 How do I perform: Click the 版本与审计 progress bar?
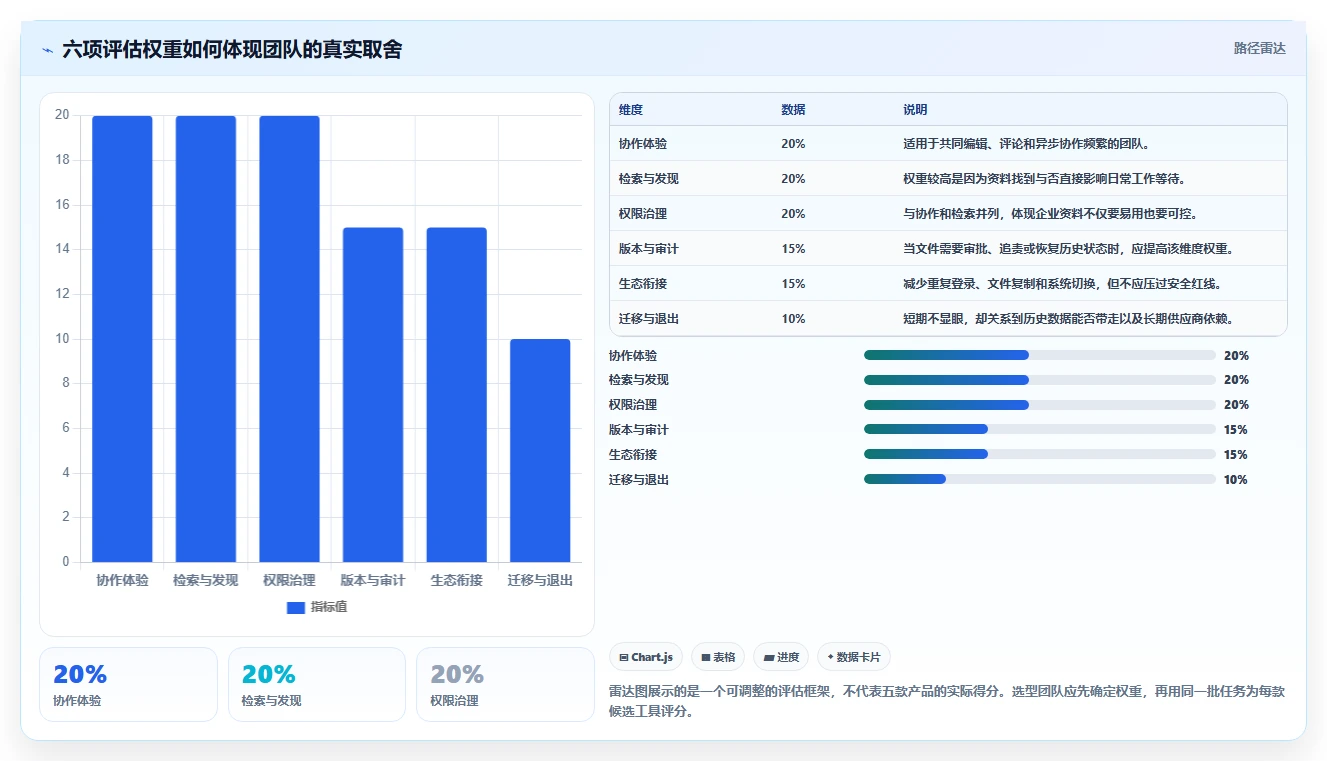pos(1040,429)
